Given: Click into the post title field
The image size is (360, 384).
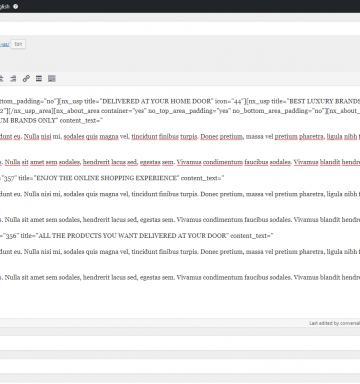Looking at the screenshot, I should point(180,28).
